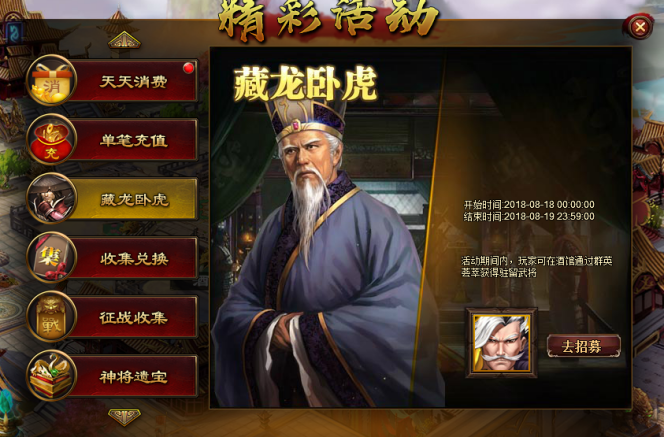Expand activity list with the up arrow

click(x=124, y=40)
